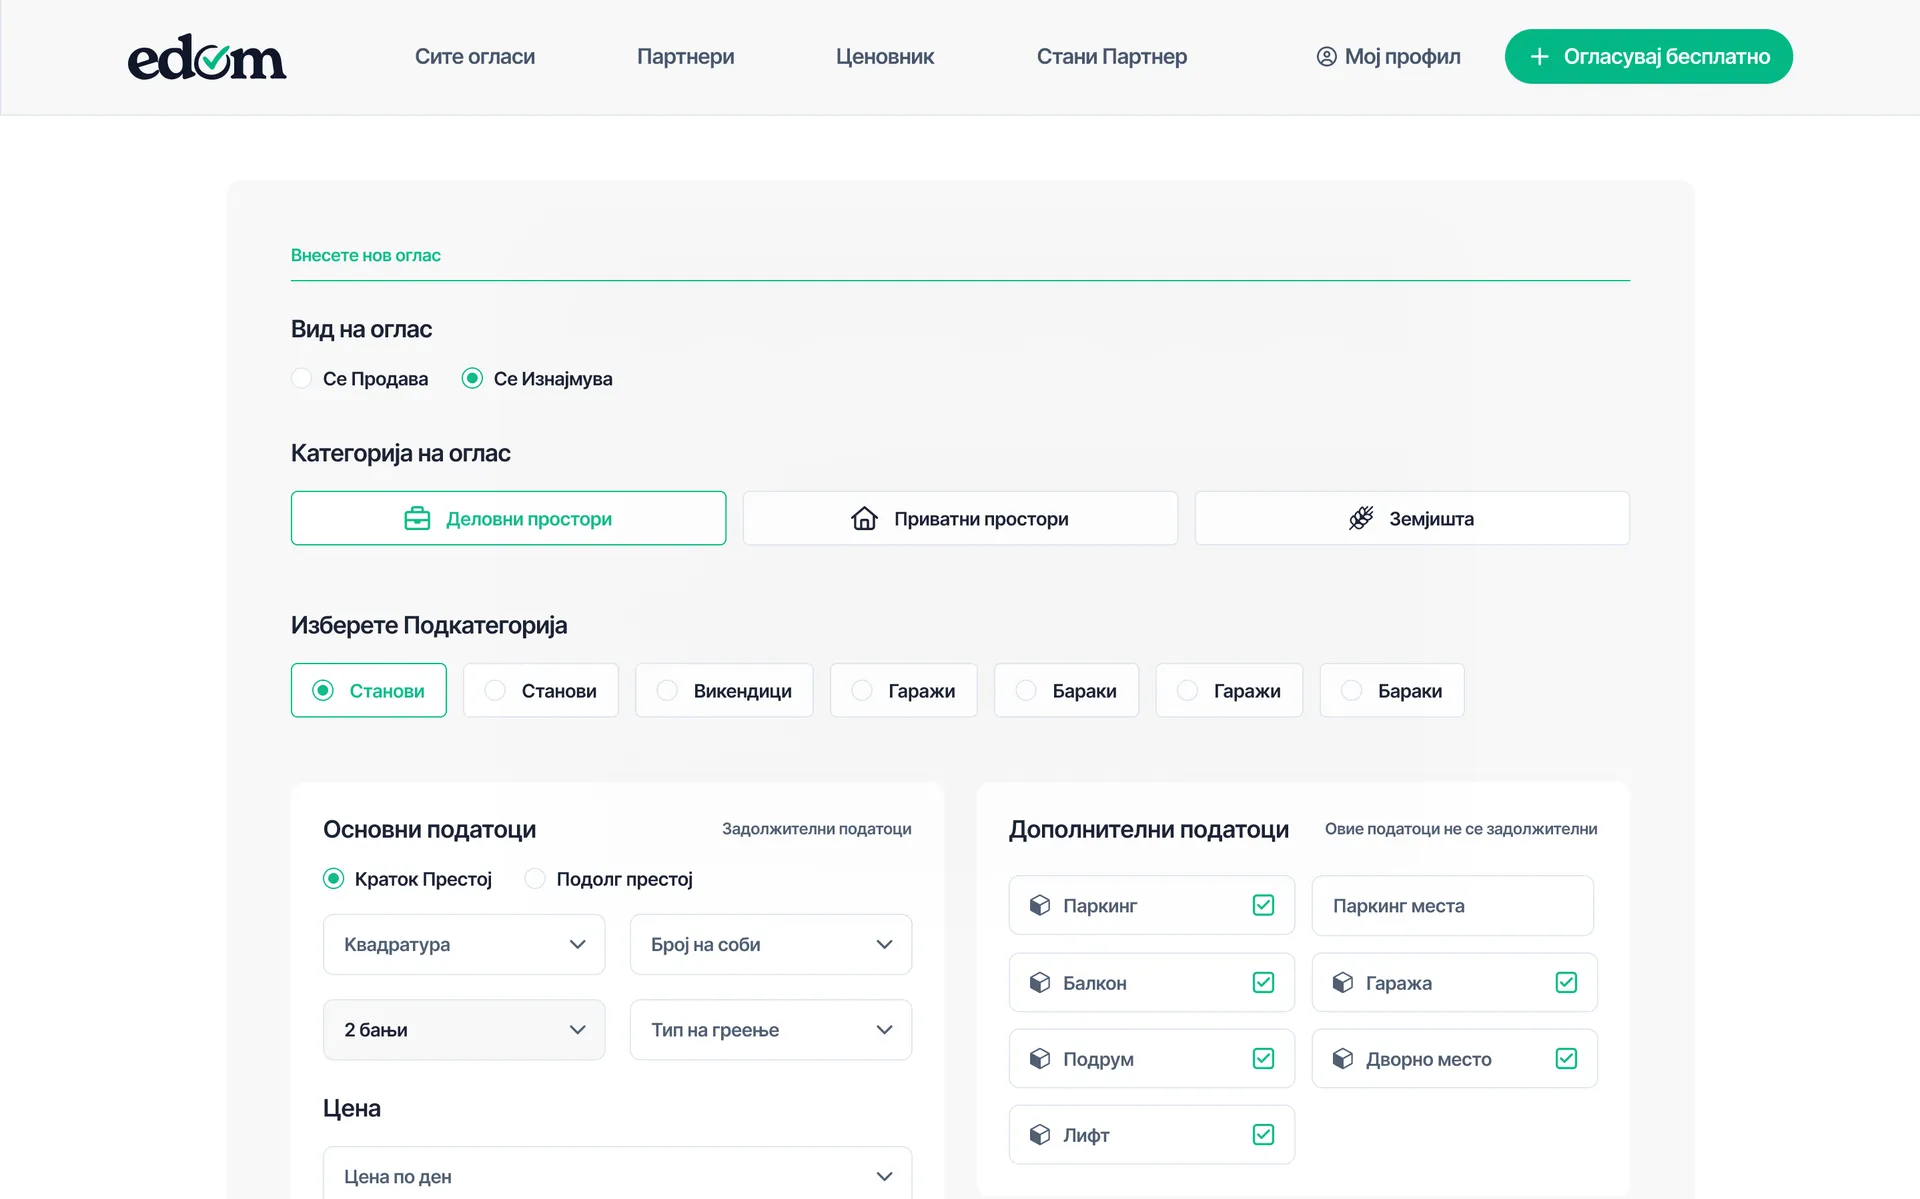Click the cube icon beside Балкон
1920x1199 pixels.
(x=1040, y=982)
